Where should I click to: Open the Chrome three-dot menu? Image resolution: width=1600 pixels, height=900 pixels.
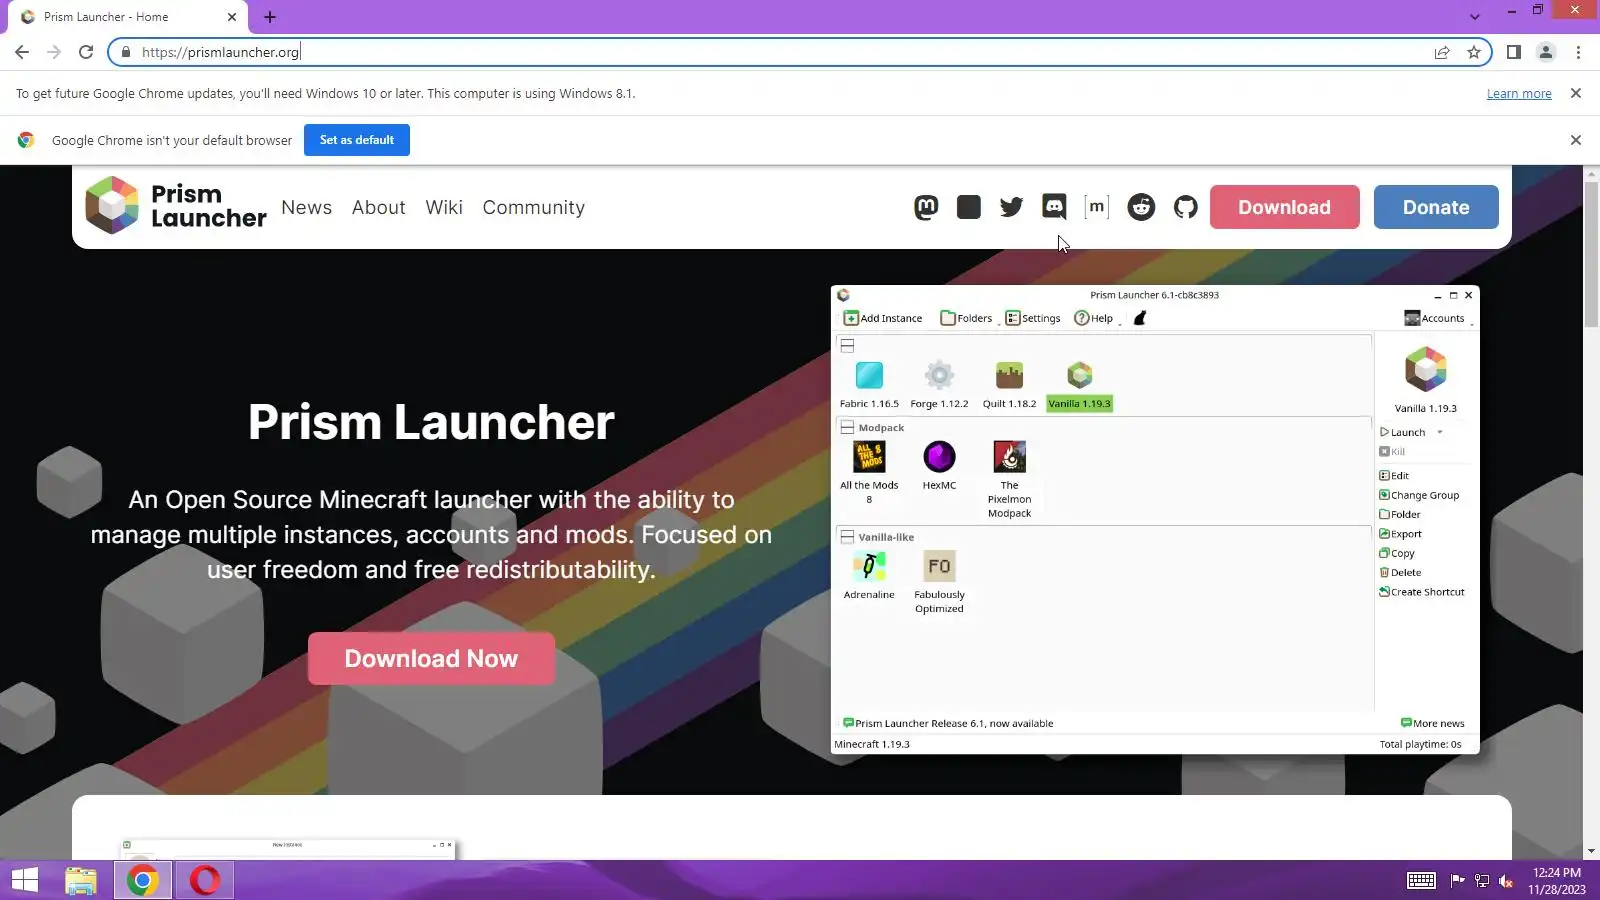point(1578,52)
